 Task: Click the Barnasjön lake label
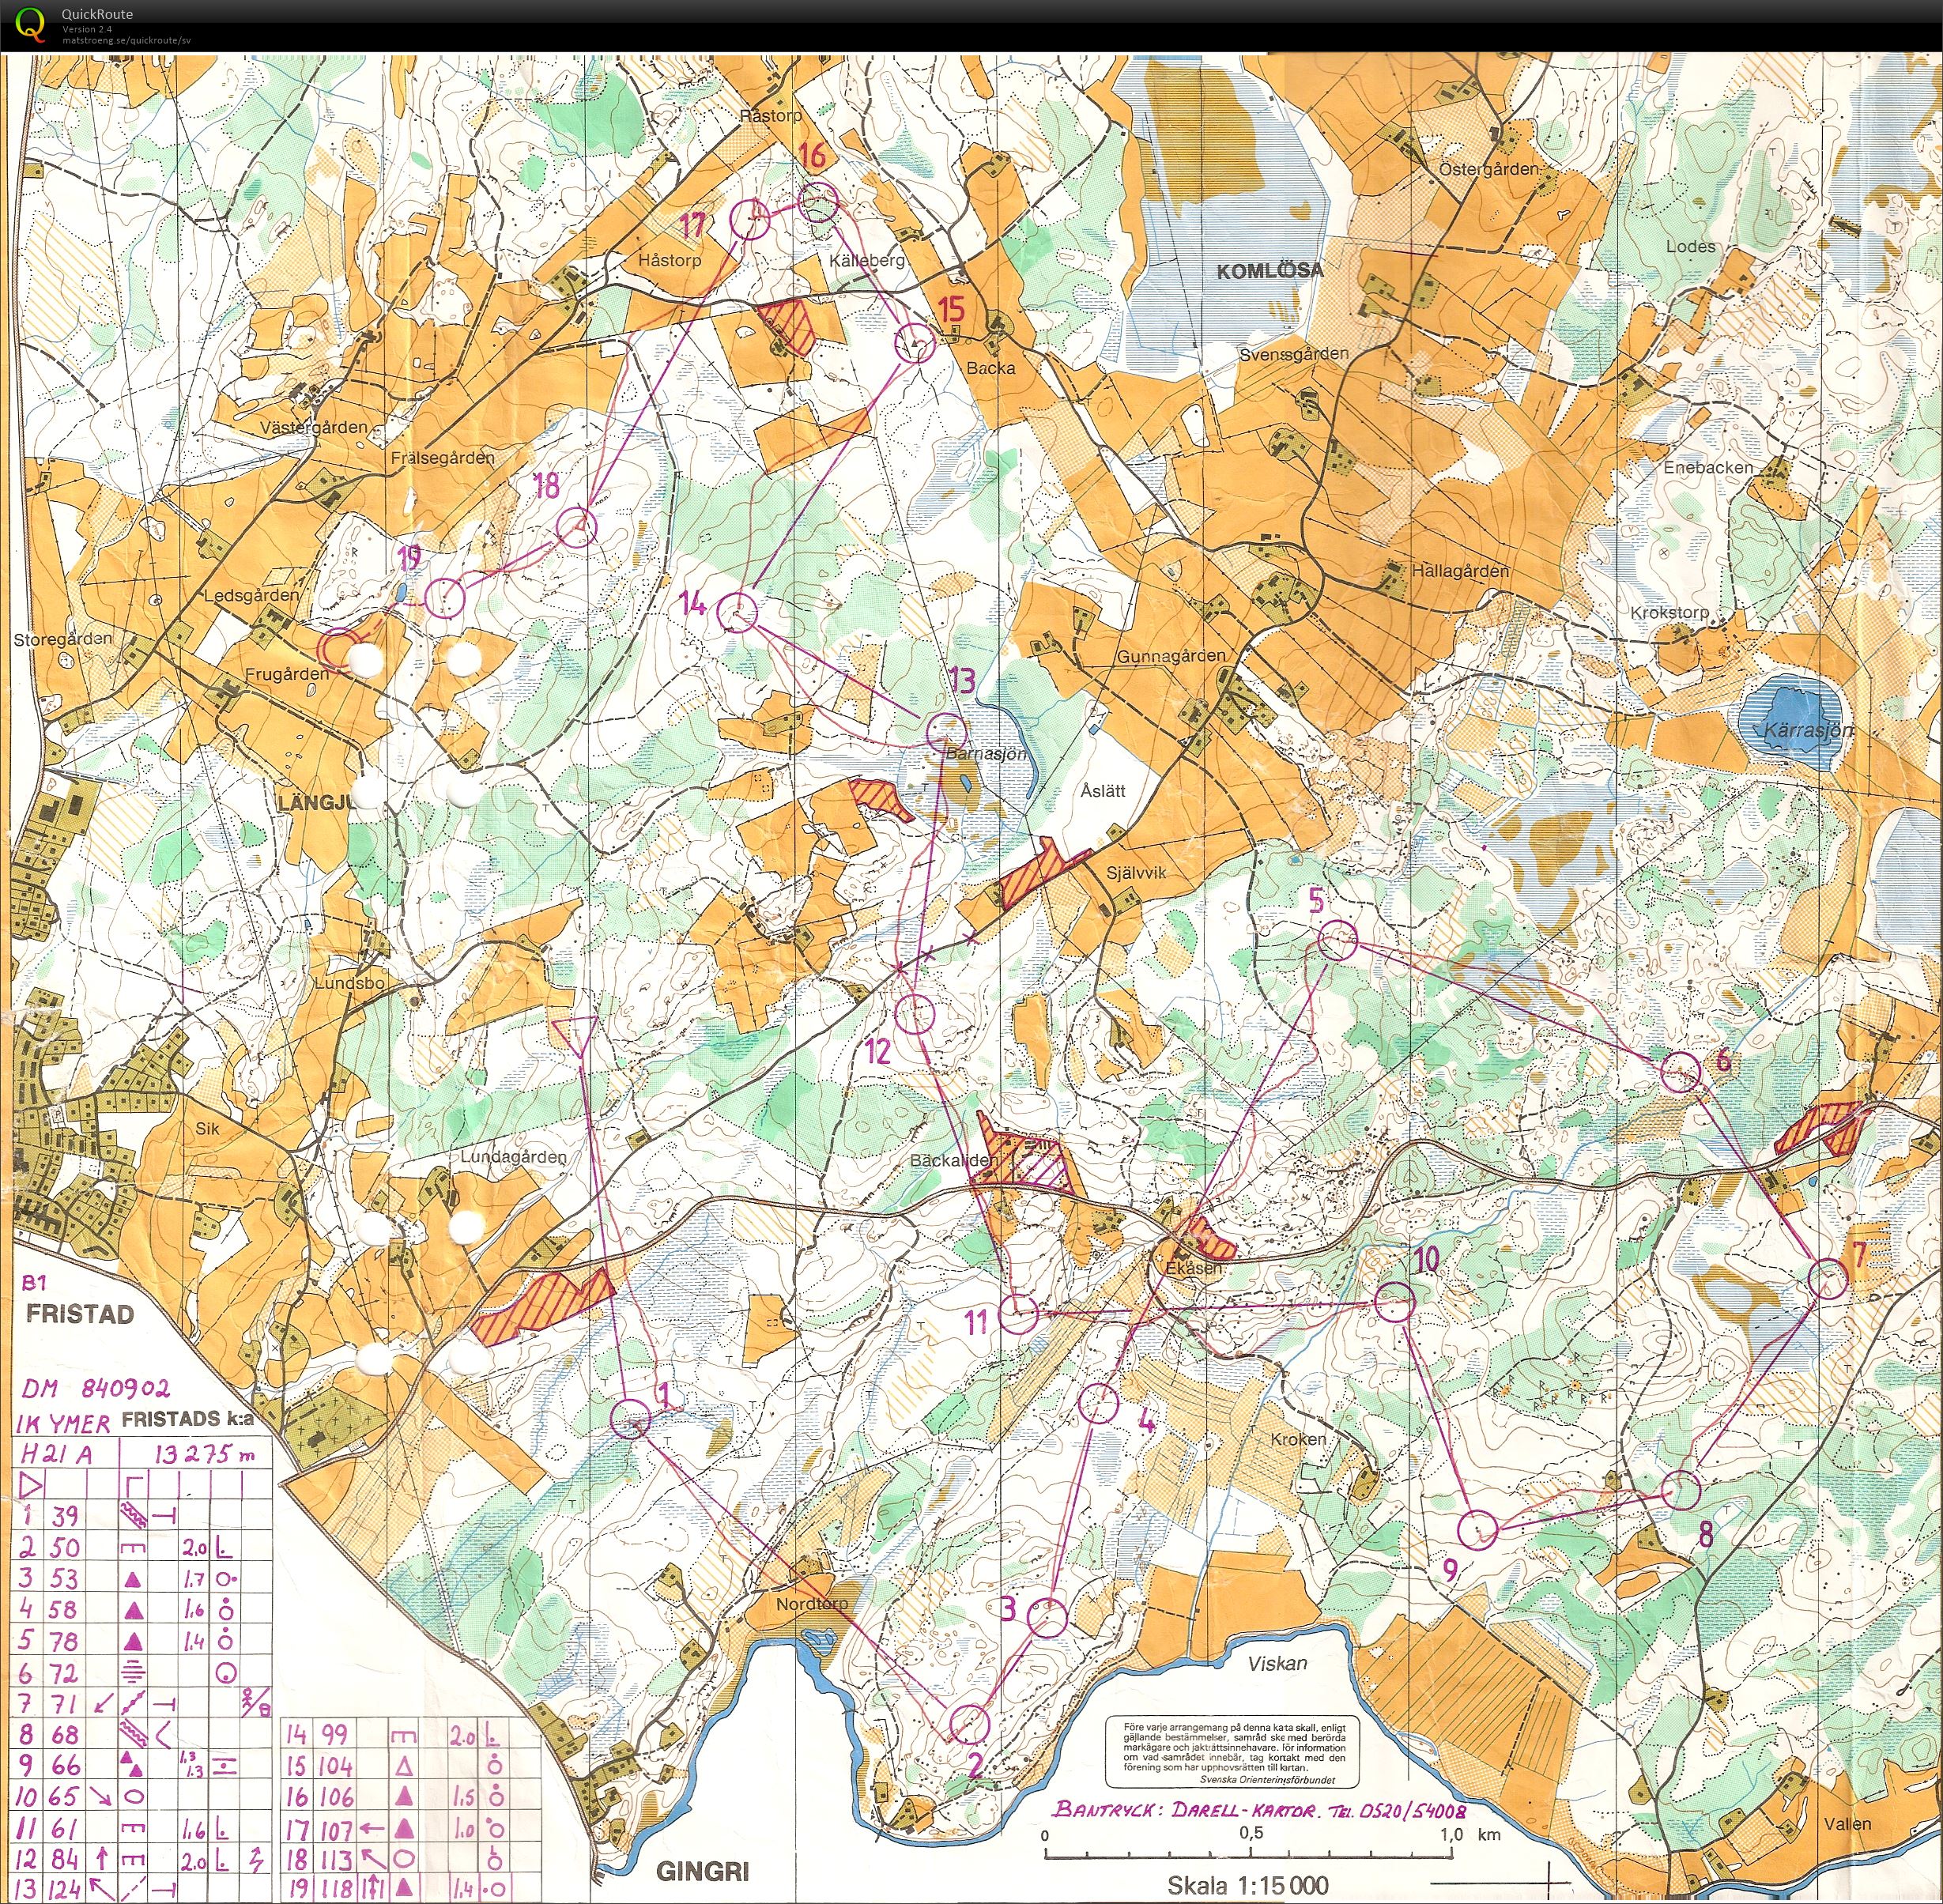(x=986, y=754)
